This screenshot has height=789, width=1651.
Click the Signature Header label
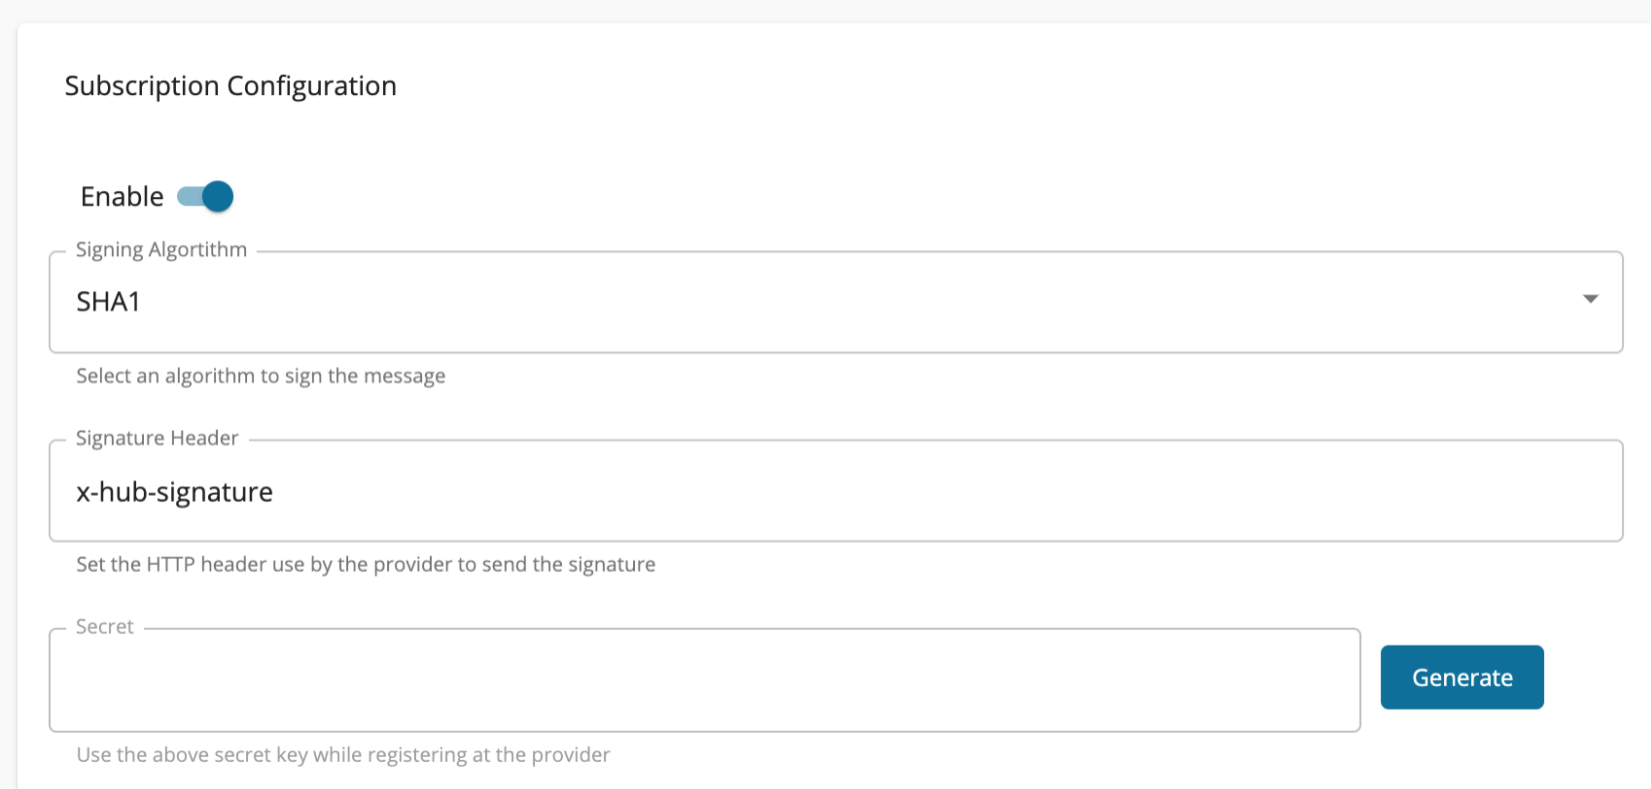pyautogui.click(x=156, y=438)
